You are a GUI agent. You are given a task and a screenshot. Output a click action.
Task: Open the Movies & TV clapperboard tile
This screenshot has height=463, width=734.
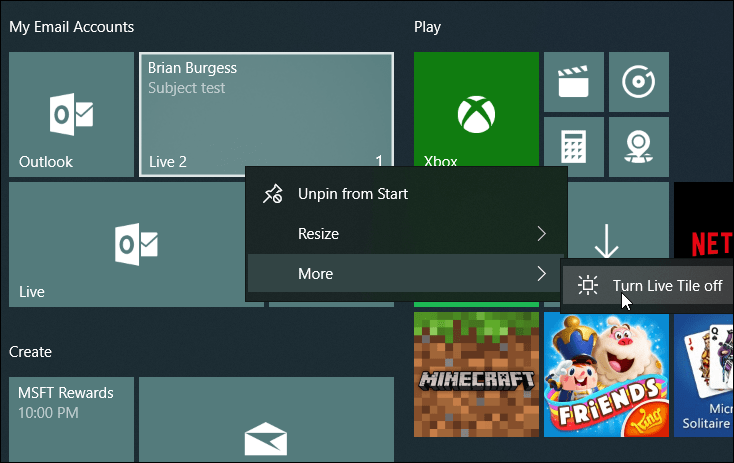pyautogui.click(x=573, y=82)
